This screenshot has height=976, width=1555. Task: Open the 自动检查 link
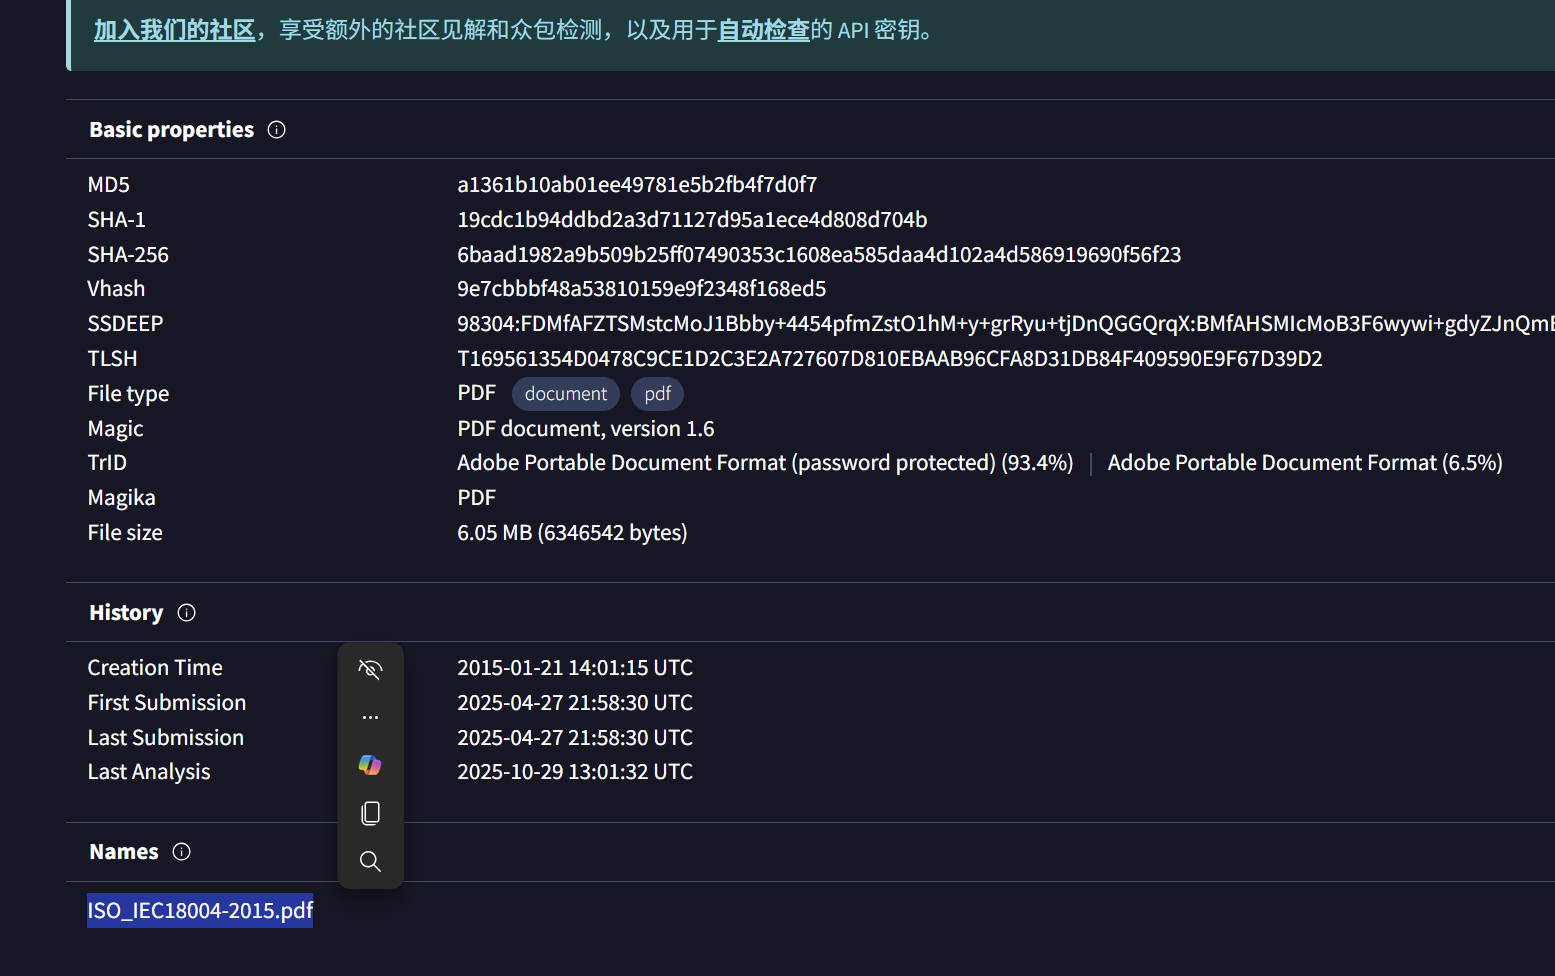coord(764,30)
